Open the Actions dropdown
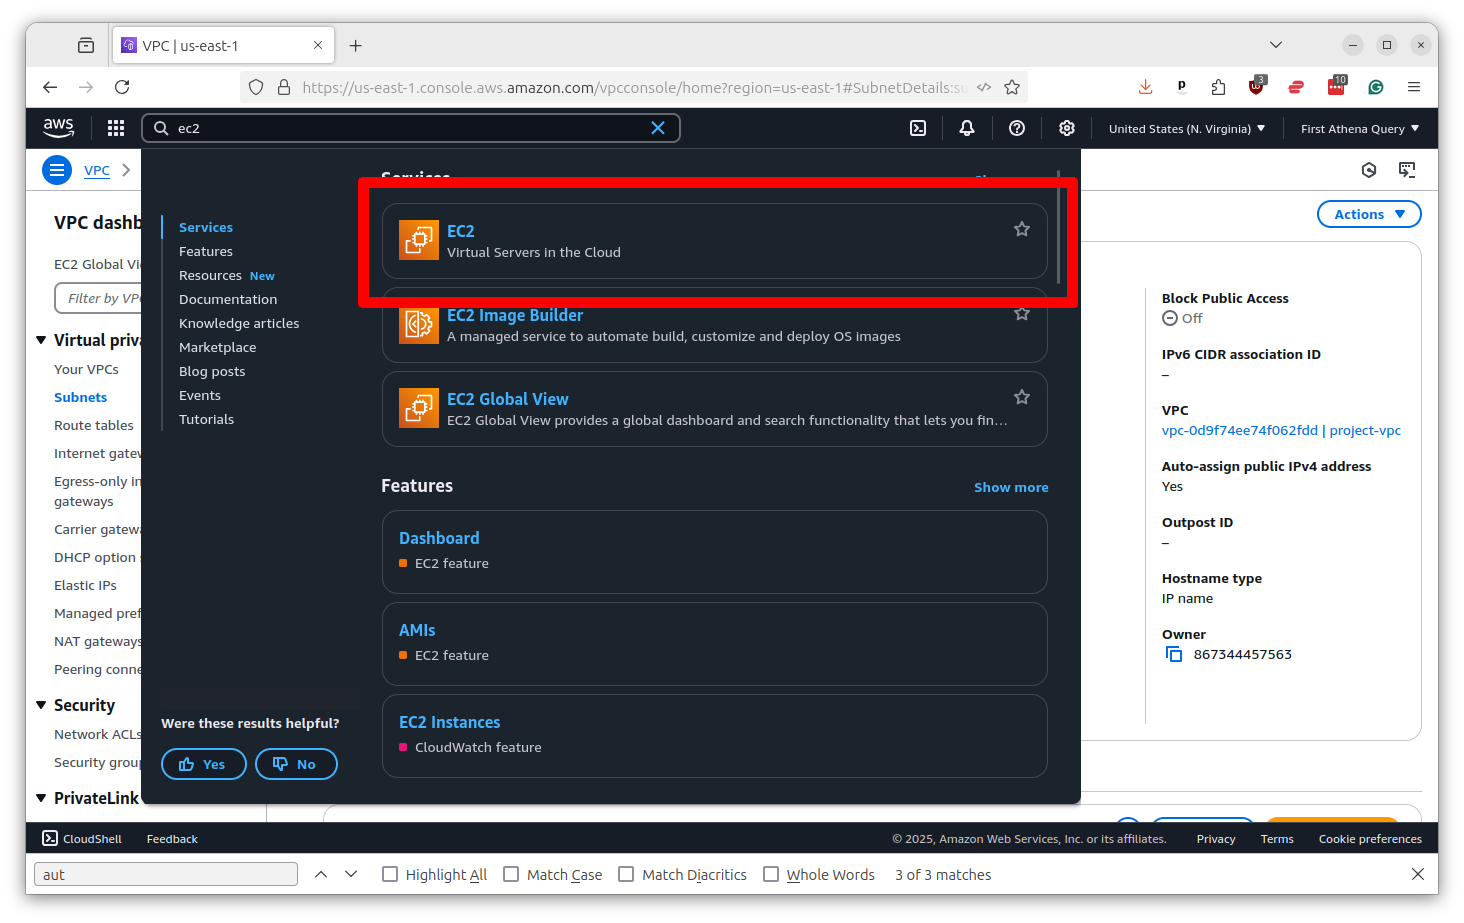Viewport: 1464px width, 923px height. pyautogui.click(x=1368, y=213)
